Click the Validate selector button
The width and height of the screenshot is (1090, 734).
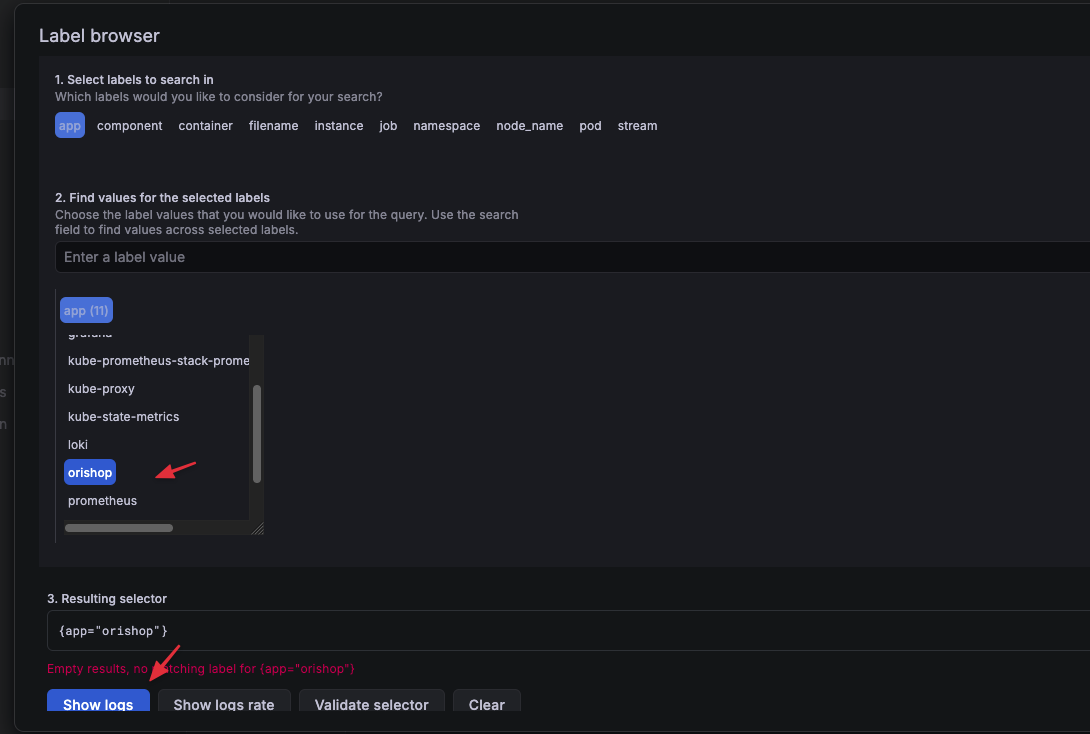pyautogui.click(x=371, y=703)
